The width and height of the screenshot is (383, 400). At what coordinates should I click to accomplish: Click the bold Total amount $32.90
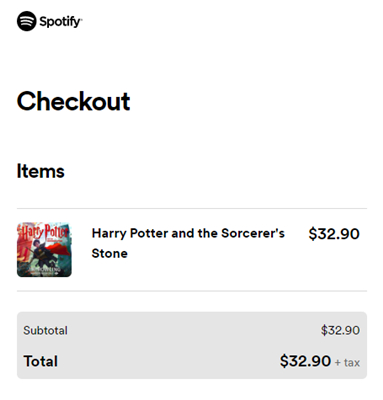tap(305, 361)
